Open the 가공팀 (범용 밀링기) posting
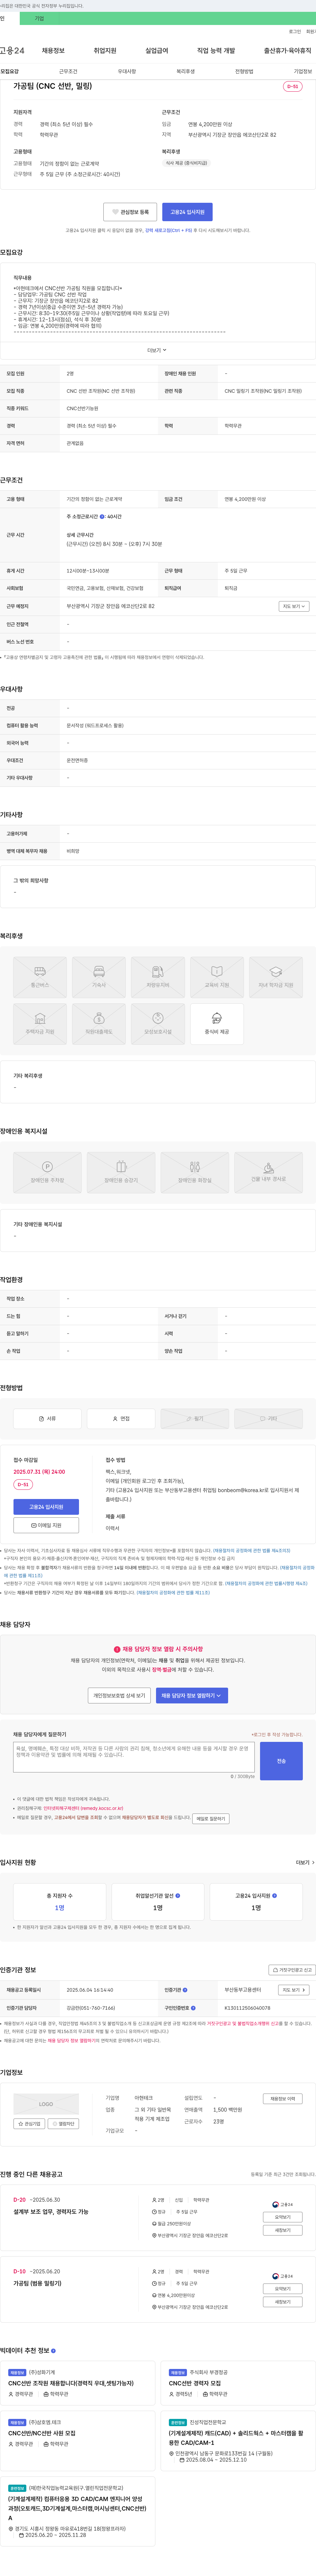 37,2283
